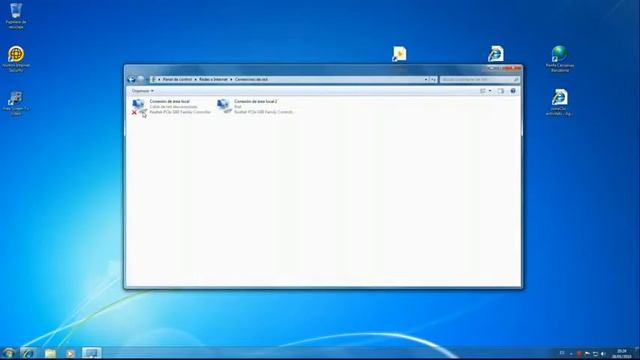This screenshot has width=640, height=360.
Task: Show hidden tray icons arrow
Action: point(571,353)
